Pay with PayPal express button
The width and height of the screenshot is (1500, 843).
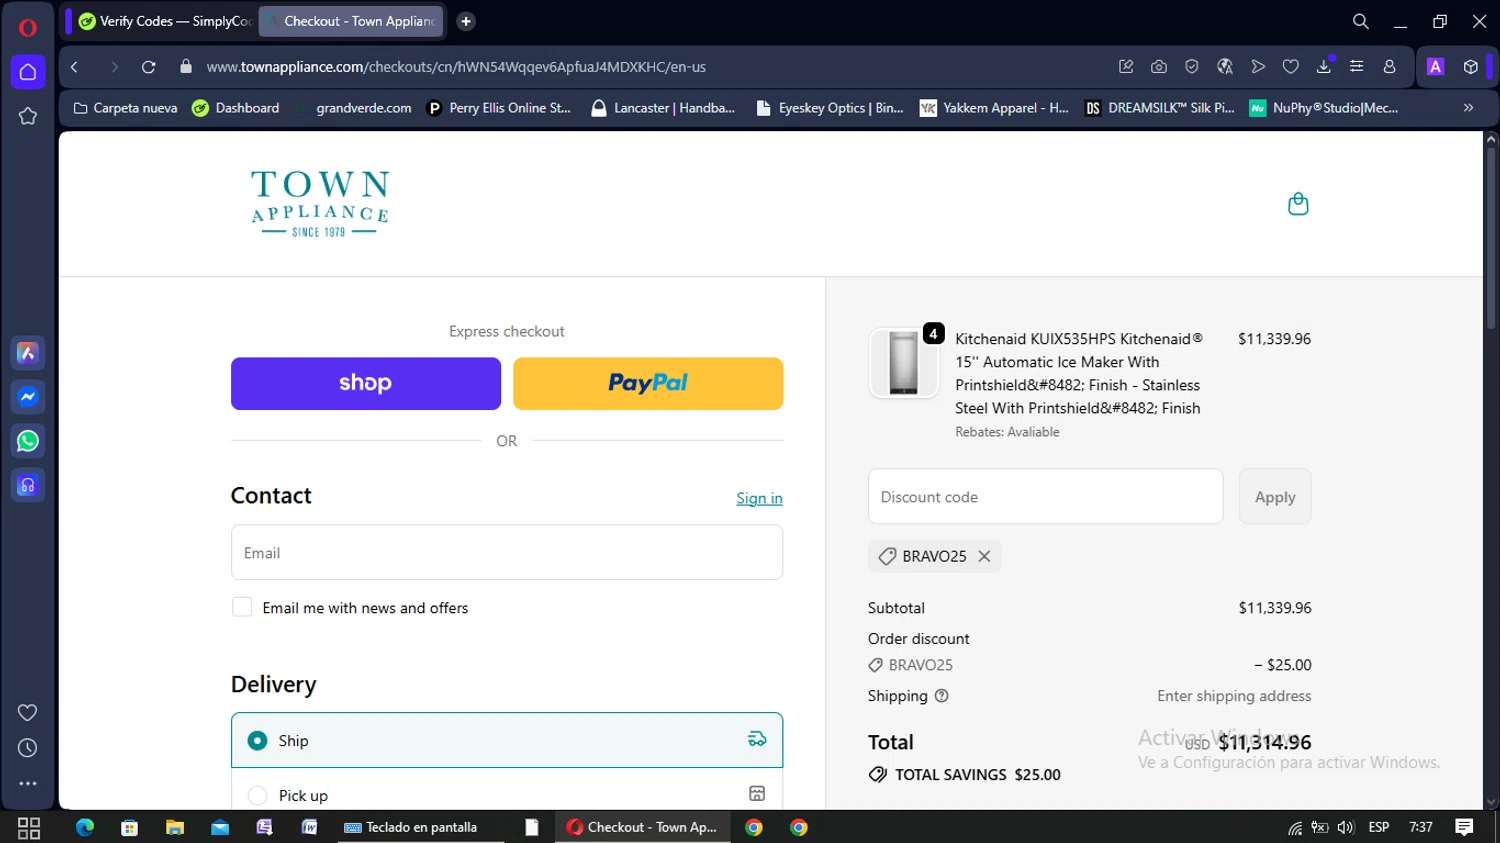(648, 383)
